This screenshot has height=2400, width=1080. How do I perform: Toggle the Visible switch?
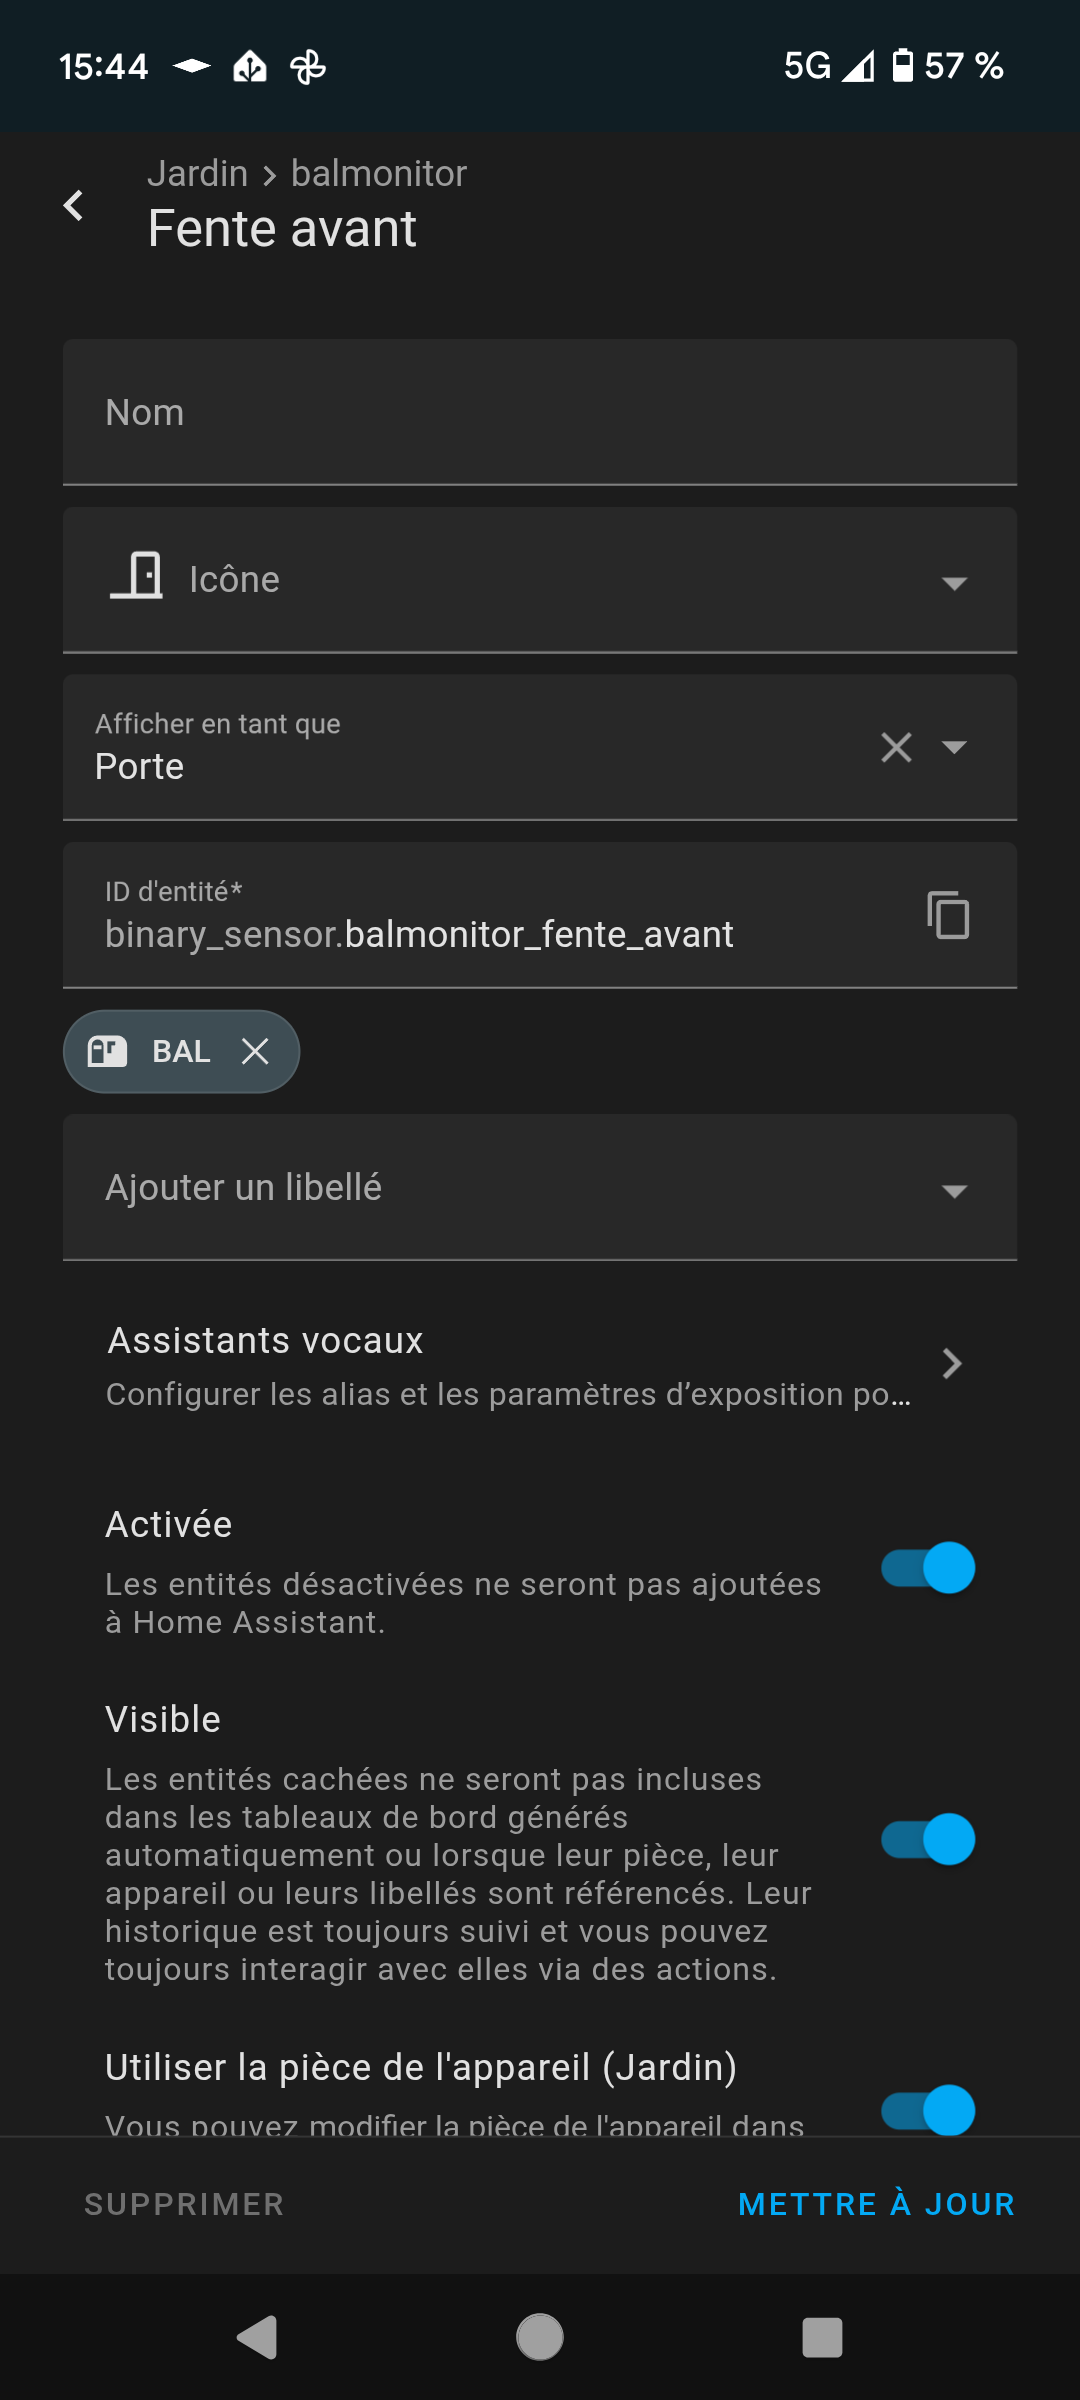click(928, 1839)
